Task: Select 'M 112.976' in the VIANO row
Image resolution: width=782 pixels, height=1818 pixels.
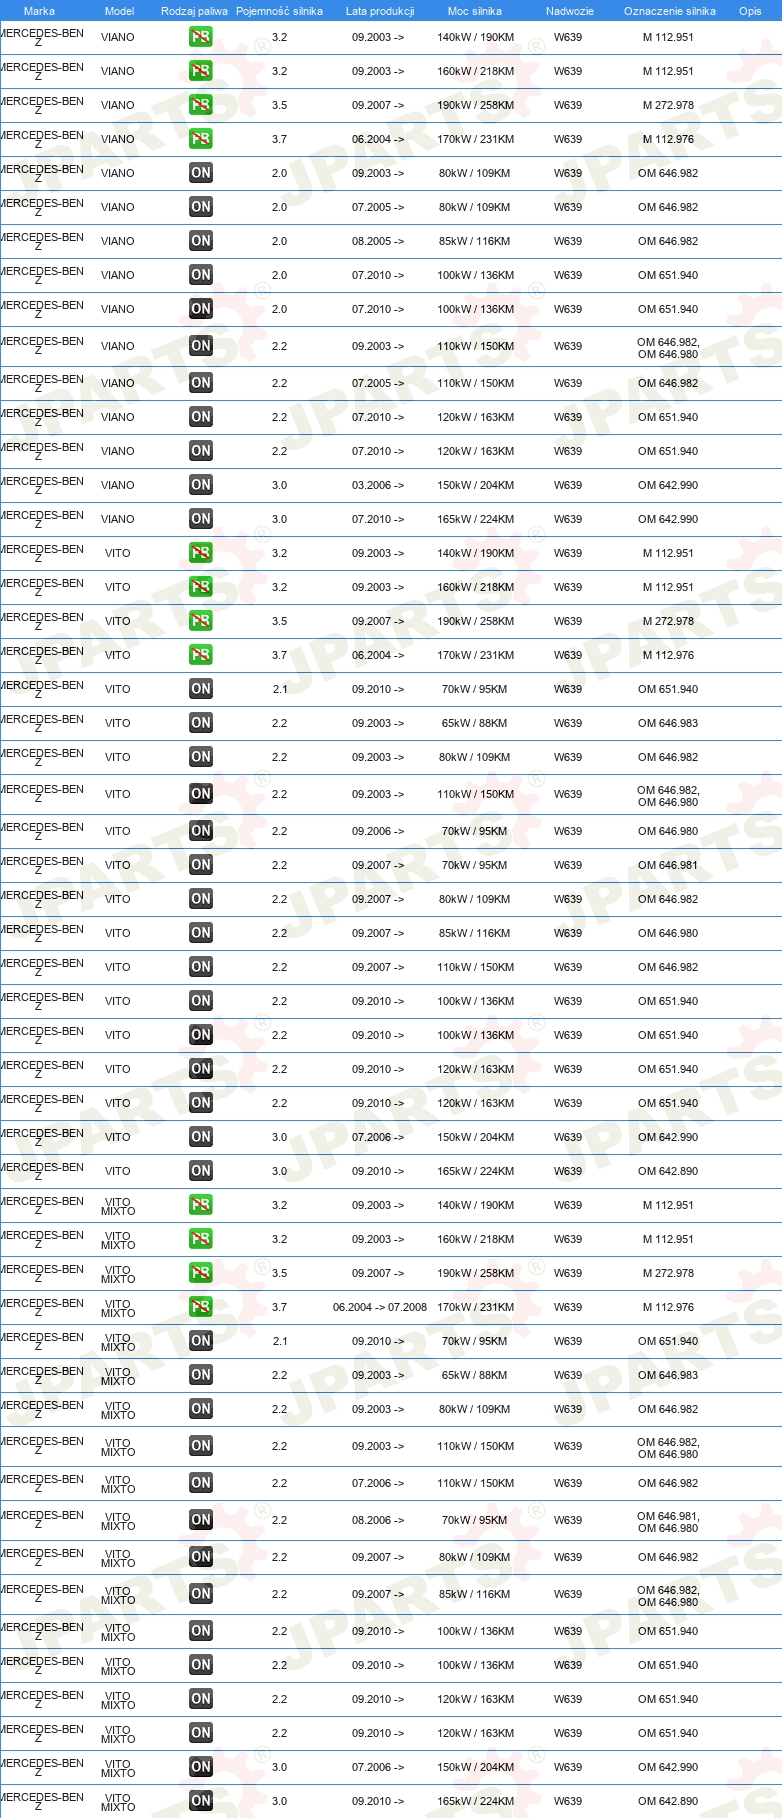Action: point(668,139)
